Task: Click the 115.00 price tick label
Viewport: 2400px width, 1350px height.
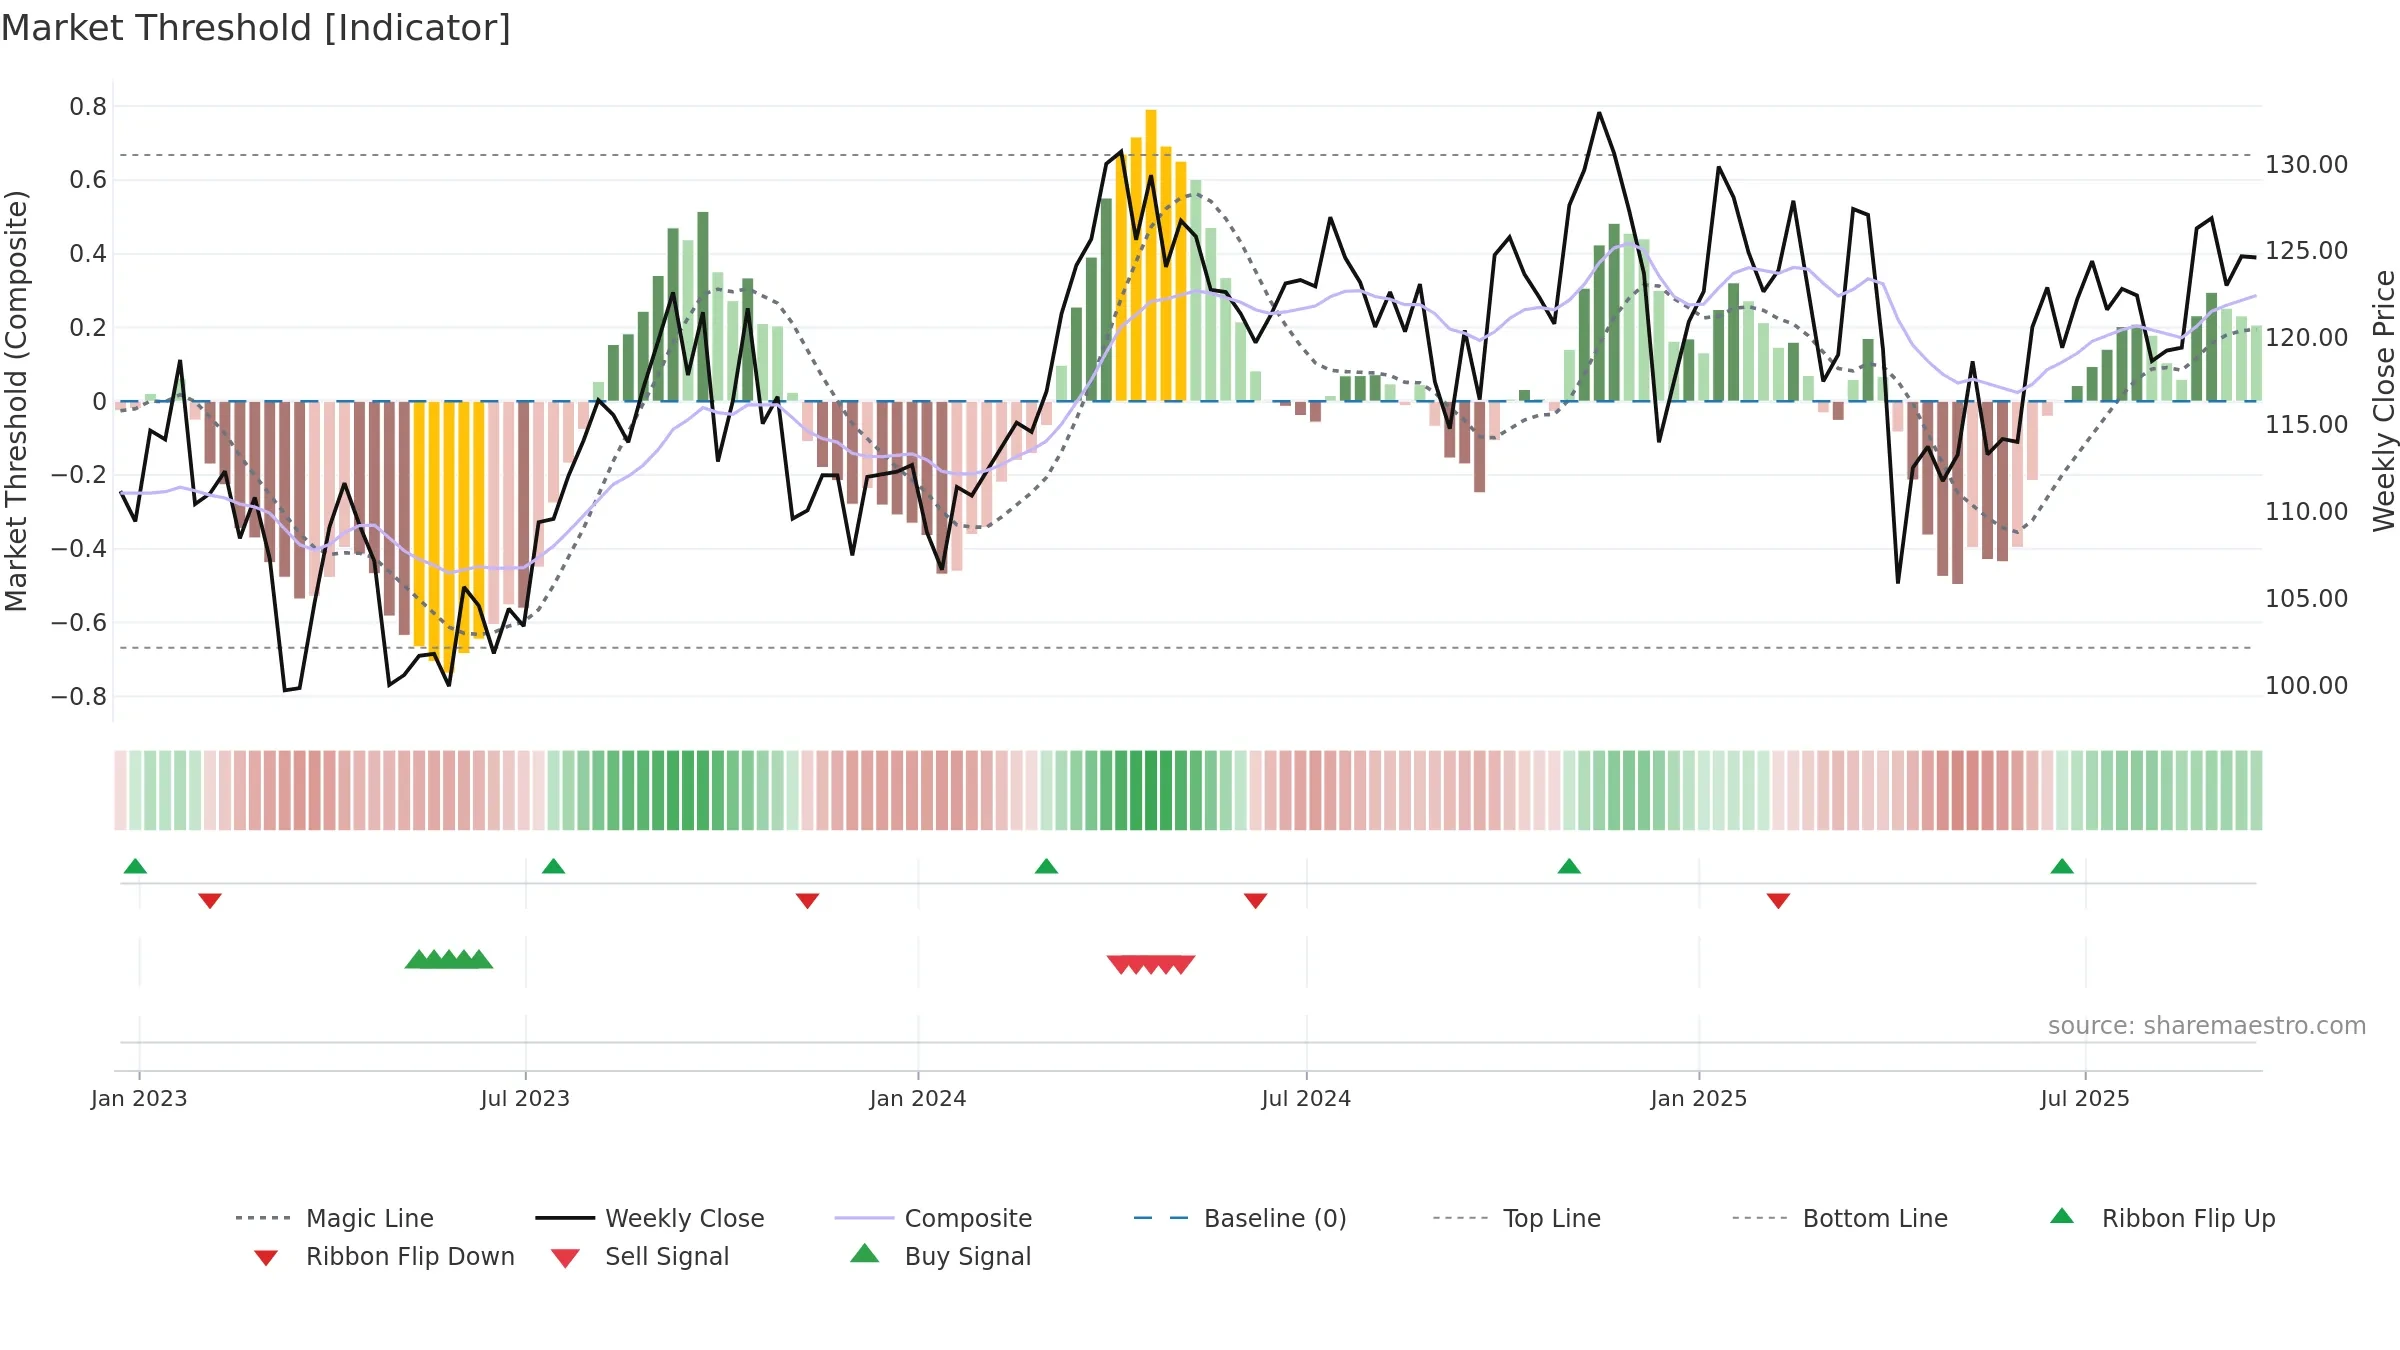Action: tap(2307, 424)
